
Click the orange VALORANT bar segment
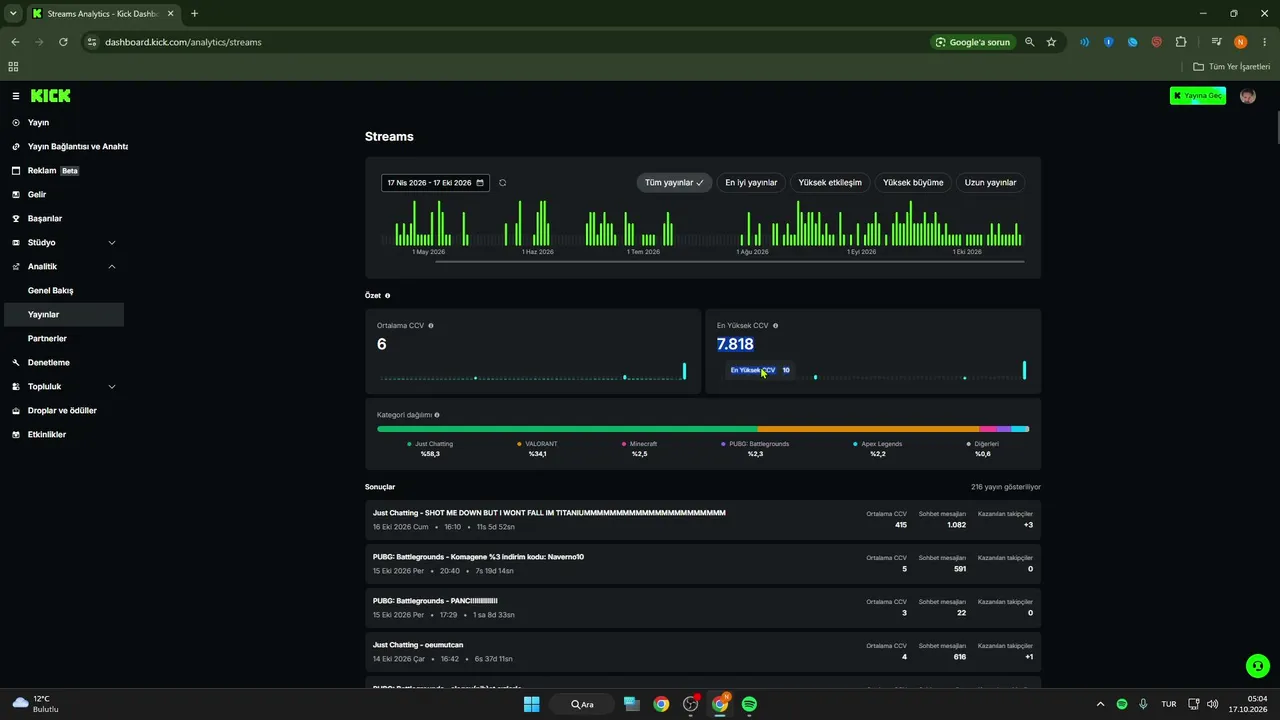click(868, 429)
